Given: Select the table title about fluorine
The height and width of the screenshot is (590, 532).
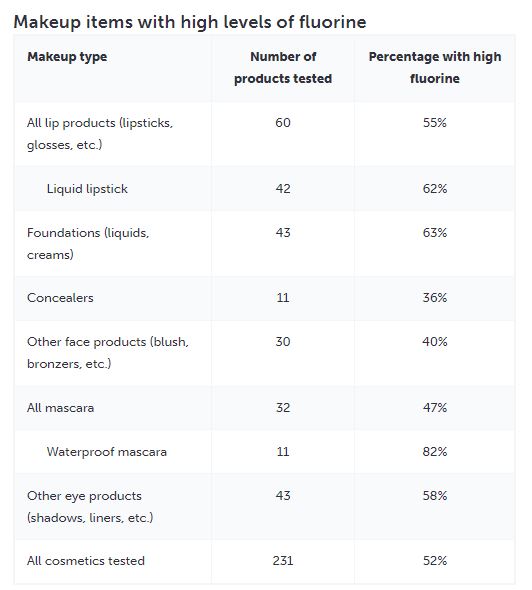Looking at the screenshot, I should point(190,22).
